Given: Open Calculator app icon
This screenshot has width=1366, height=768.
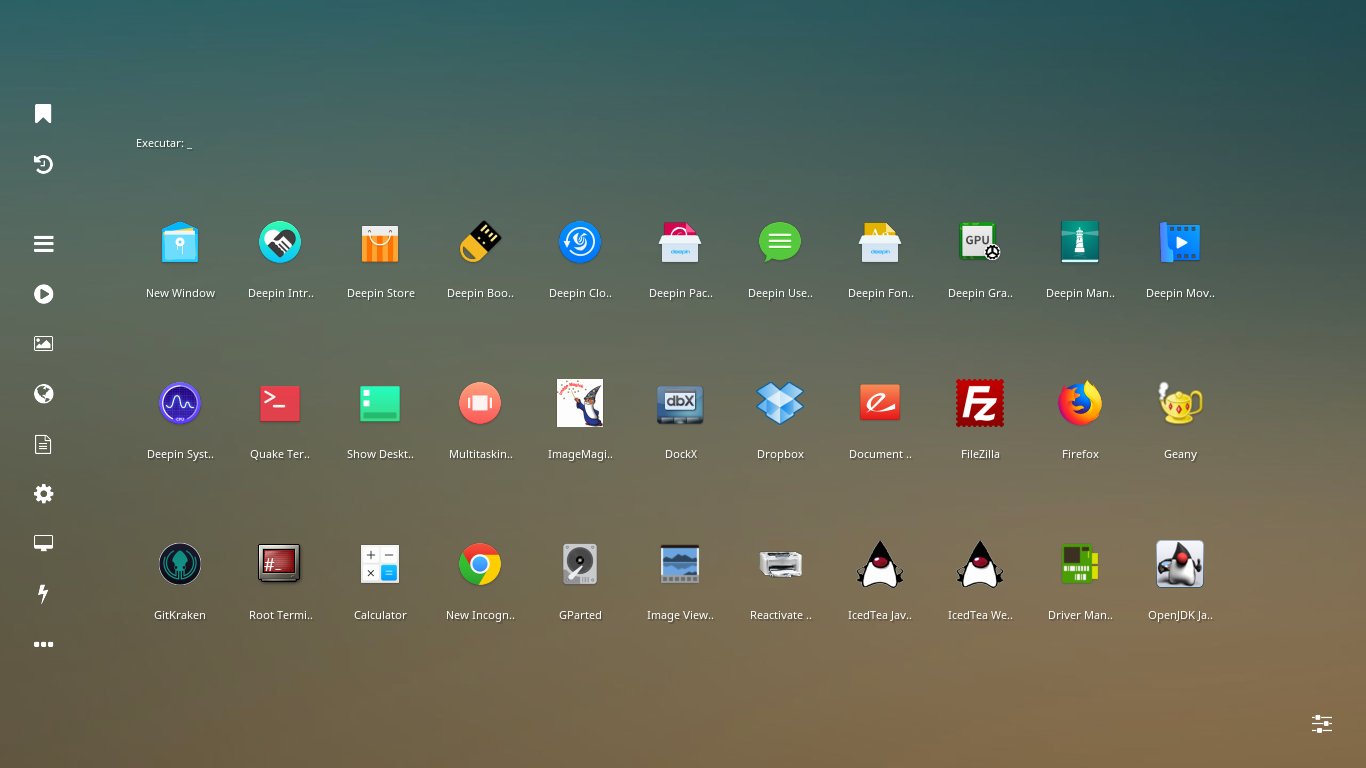Looking at the screenshot, I should point(380,564).
